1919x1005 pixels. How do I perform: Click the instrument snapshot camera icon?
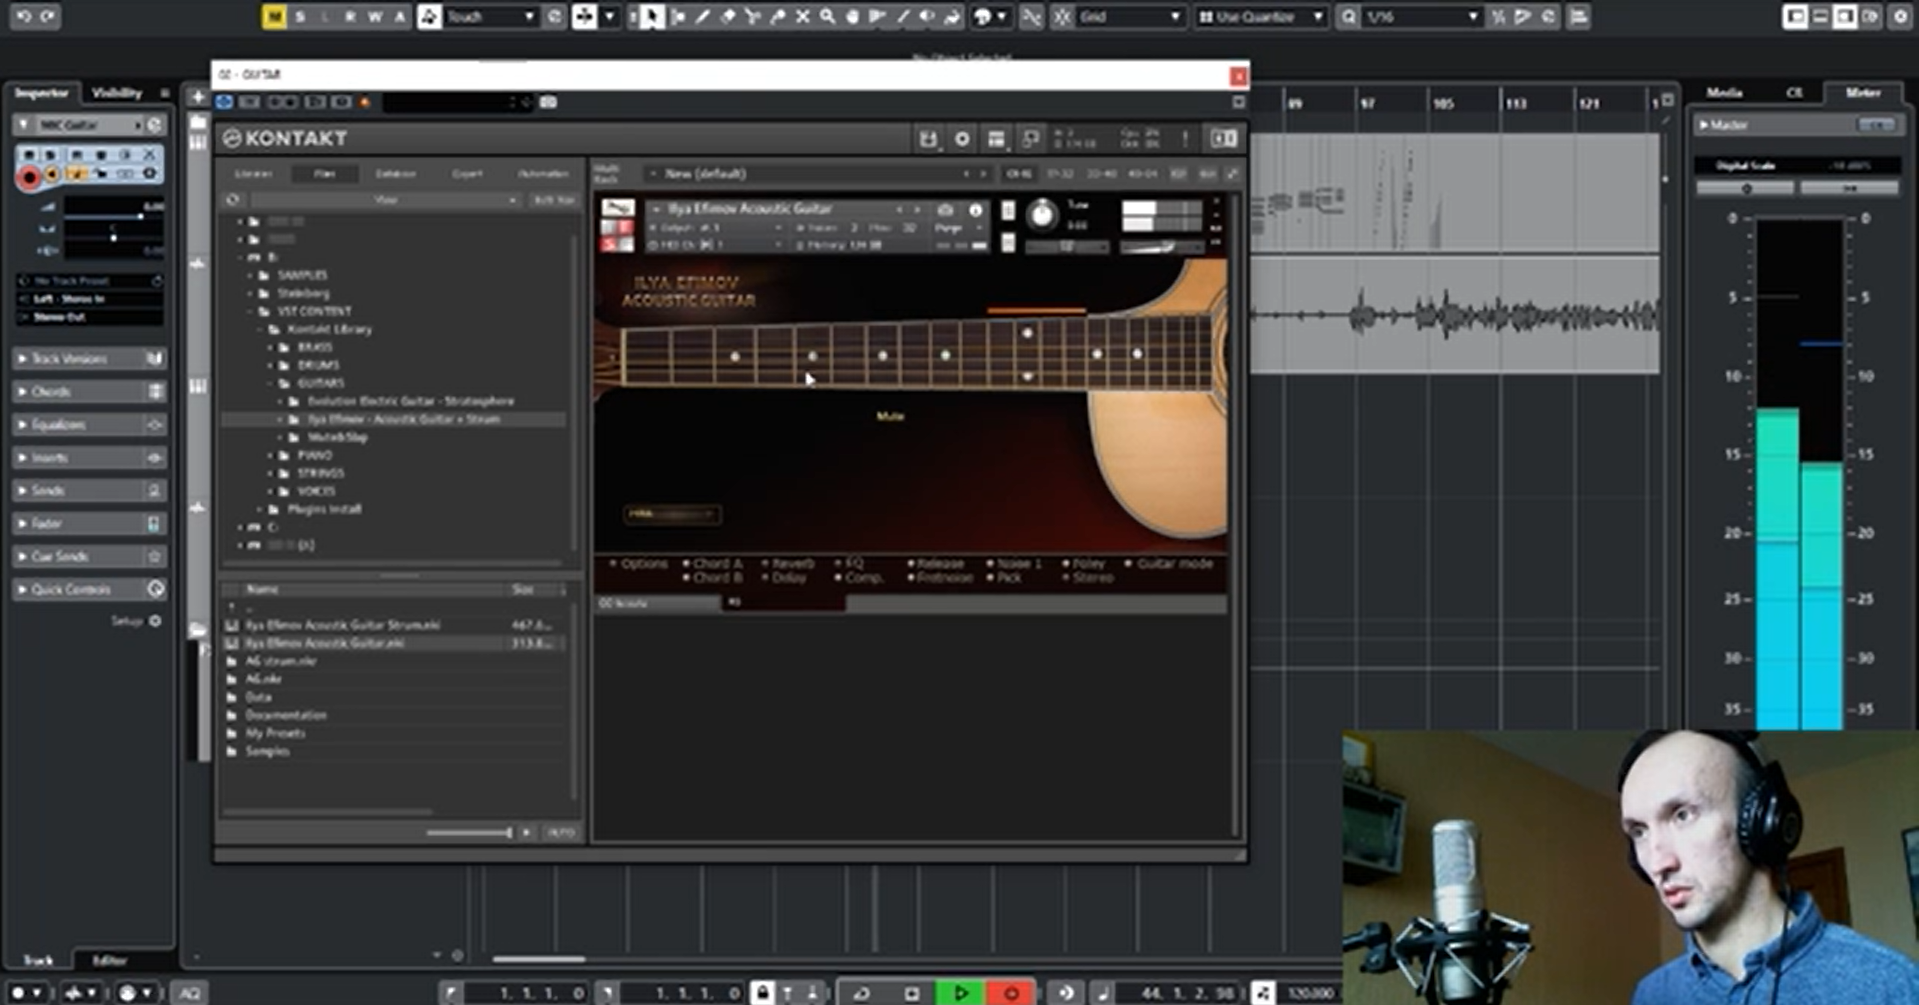(x=945, y=210)
